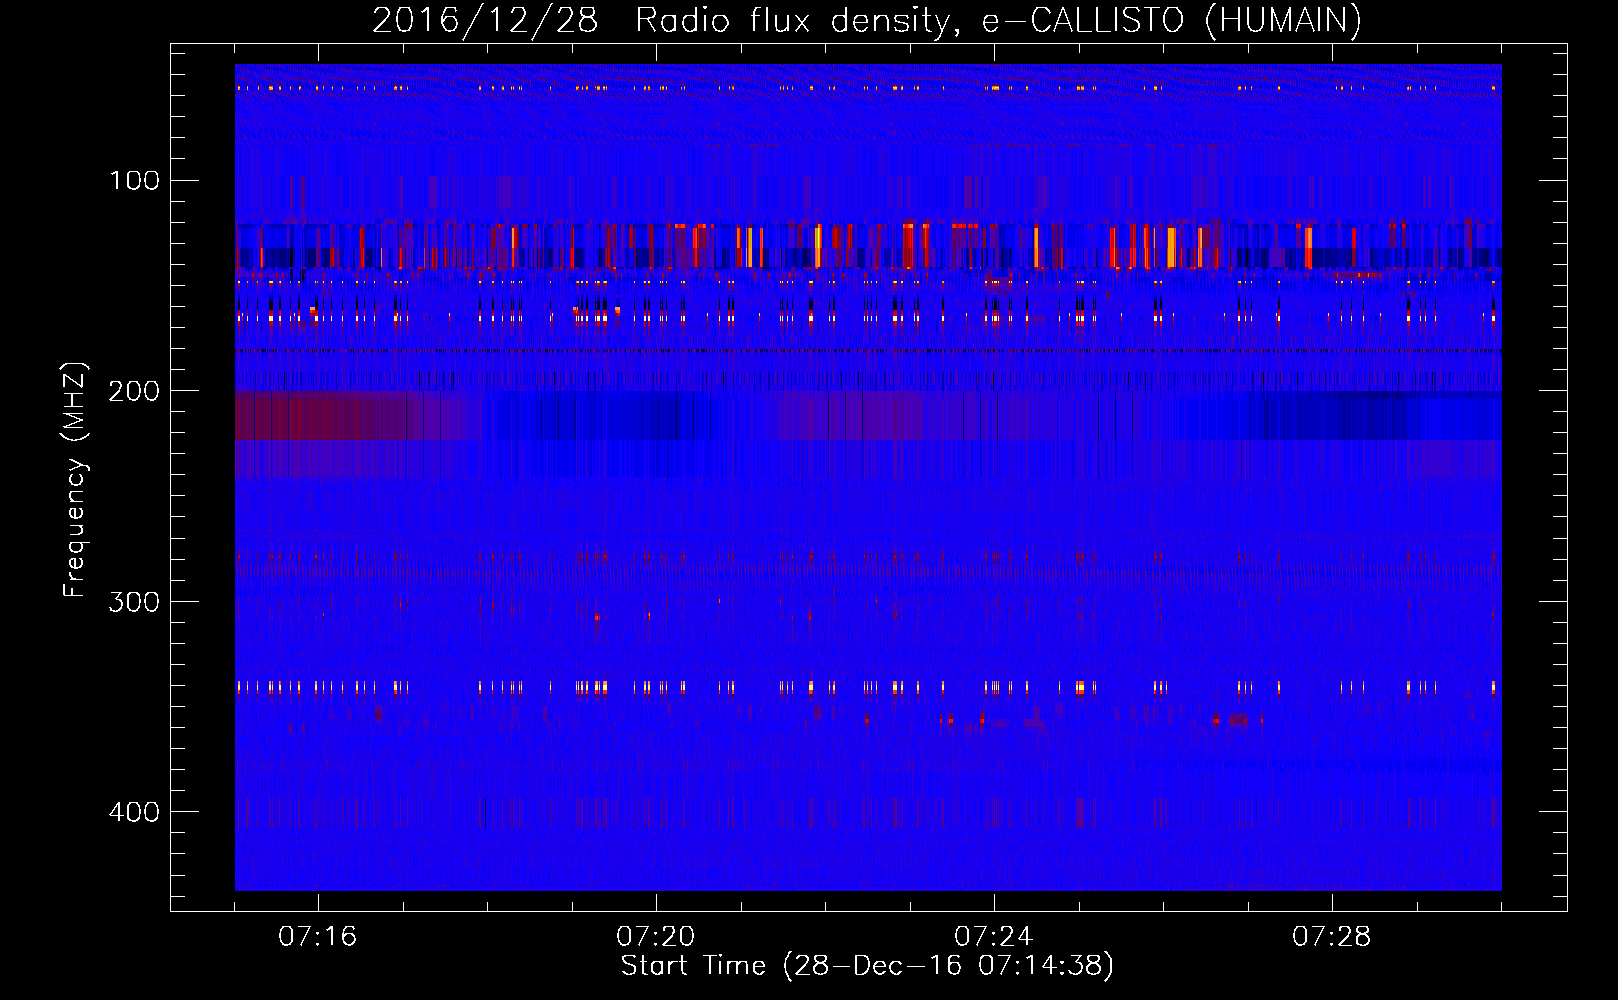Click the 'Frequency (MHZ)' axis label
This screenshot has height=1000, width=1618.
(75, 479)
